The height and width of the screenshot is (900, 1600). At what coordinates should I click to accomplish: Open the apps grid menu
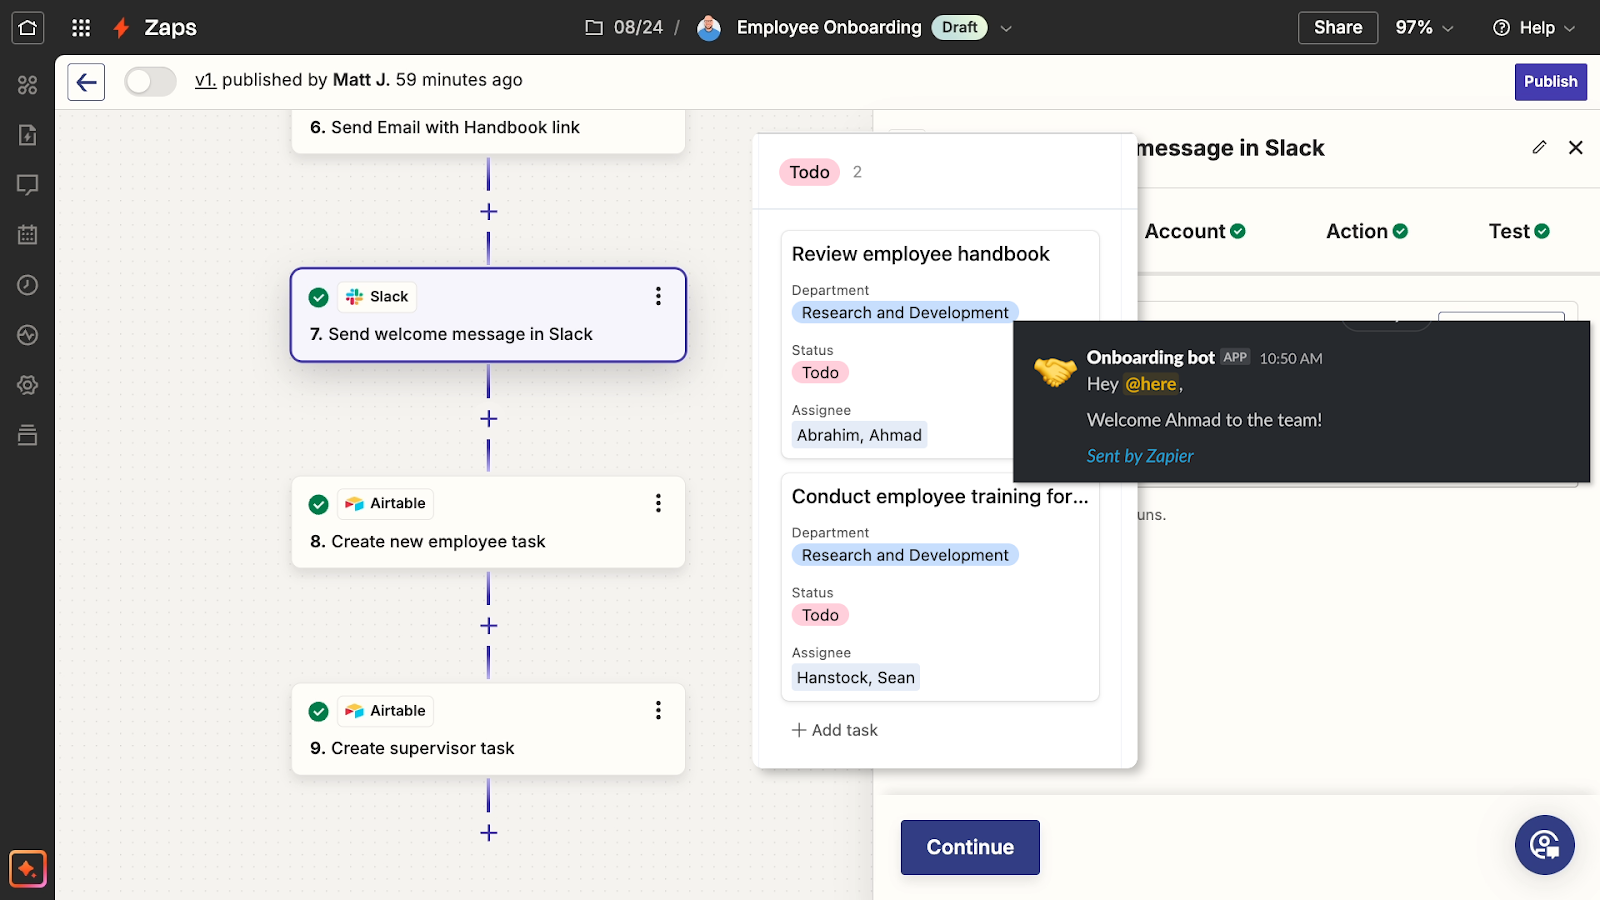pos(82,28)
